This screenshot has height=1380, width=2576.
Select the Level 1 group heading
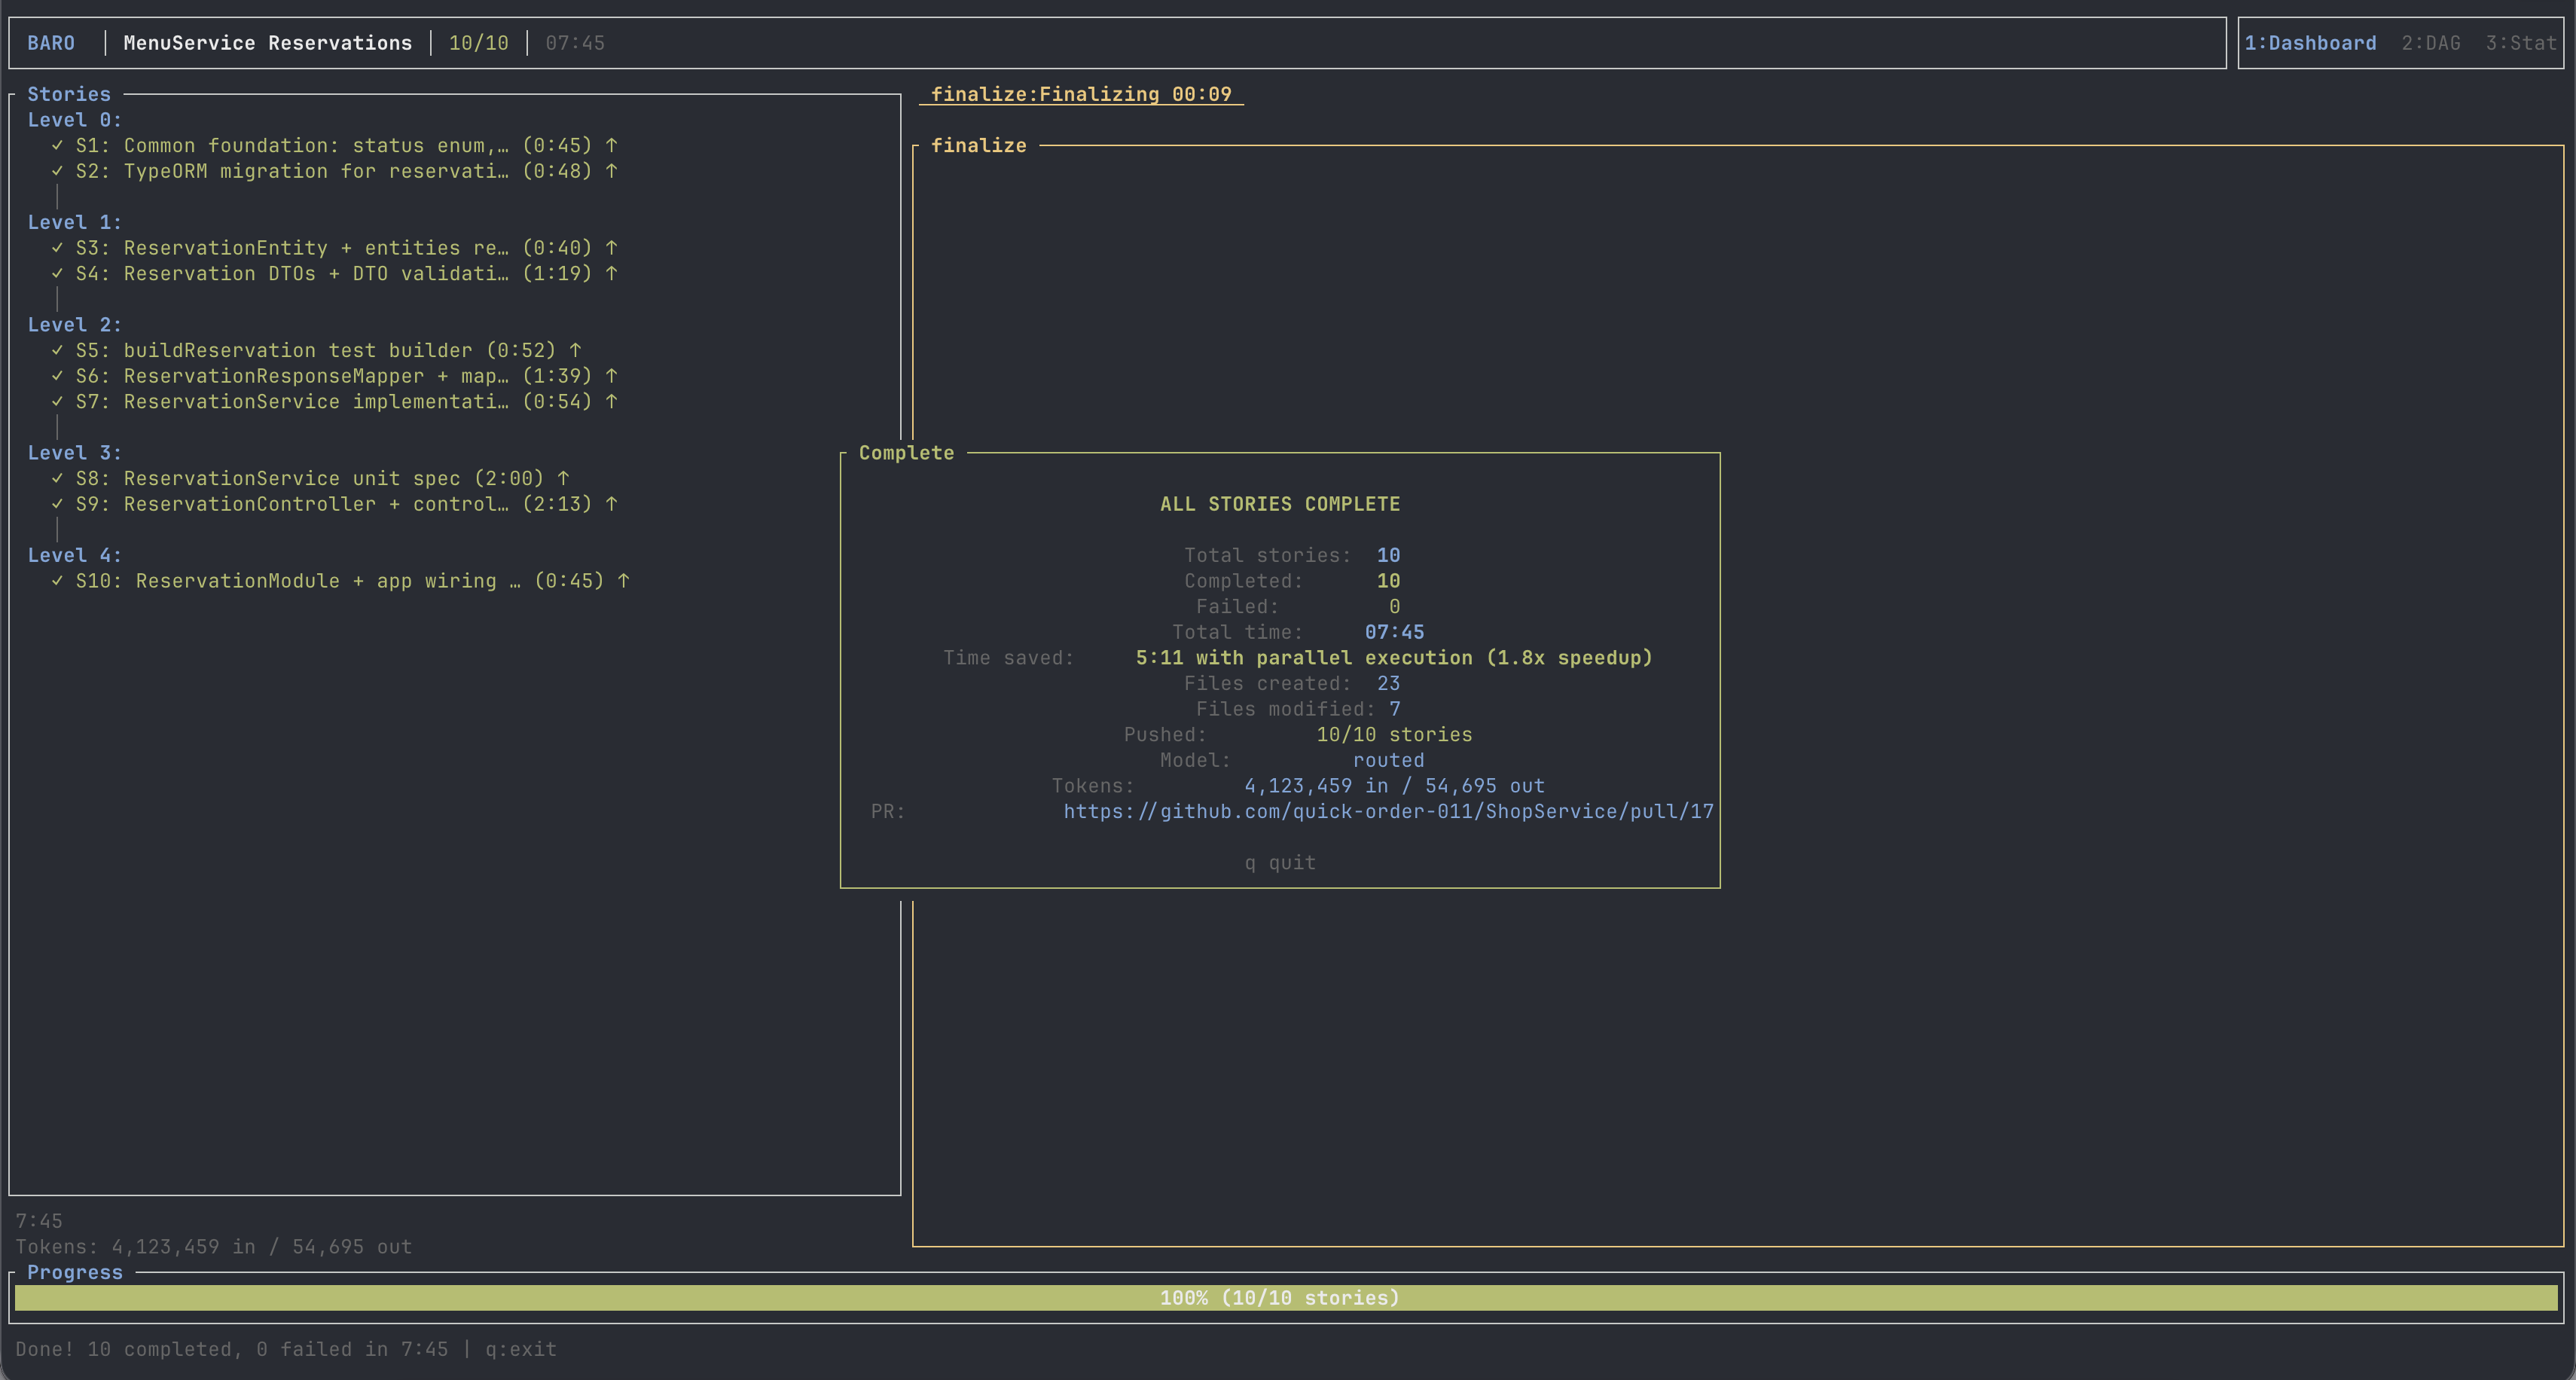coord(75,222)
